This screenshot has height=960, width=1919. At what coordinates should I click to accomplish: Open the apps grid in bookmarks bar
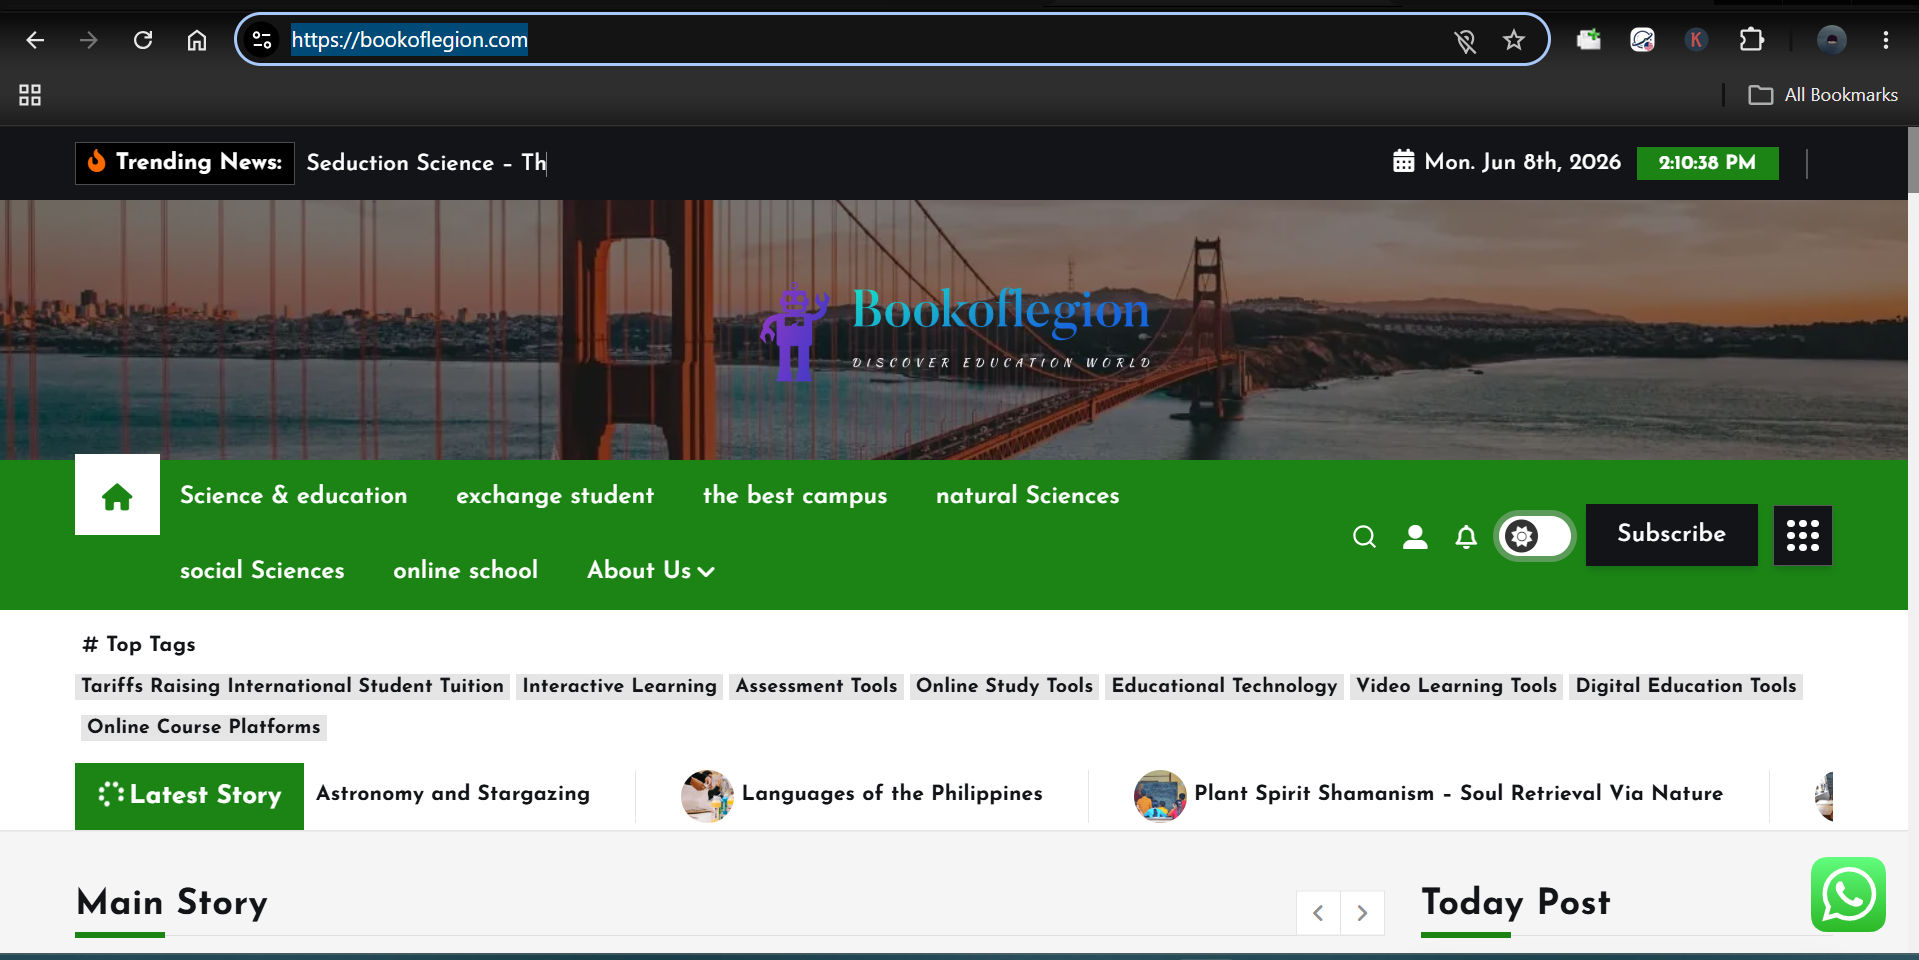click(30, 95)
